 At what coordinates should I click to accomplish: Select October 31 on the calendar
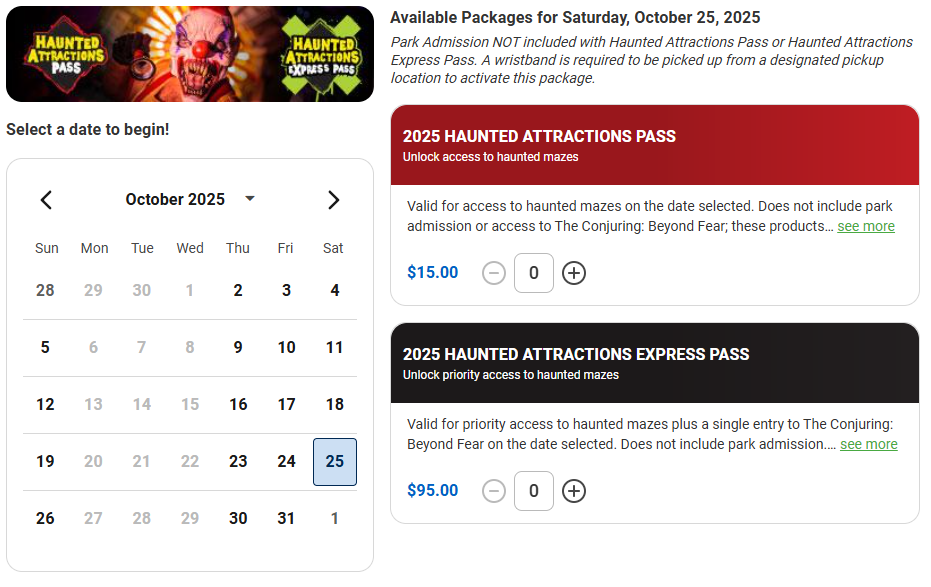coord(287,518)
